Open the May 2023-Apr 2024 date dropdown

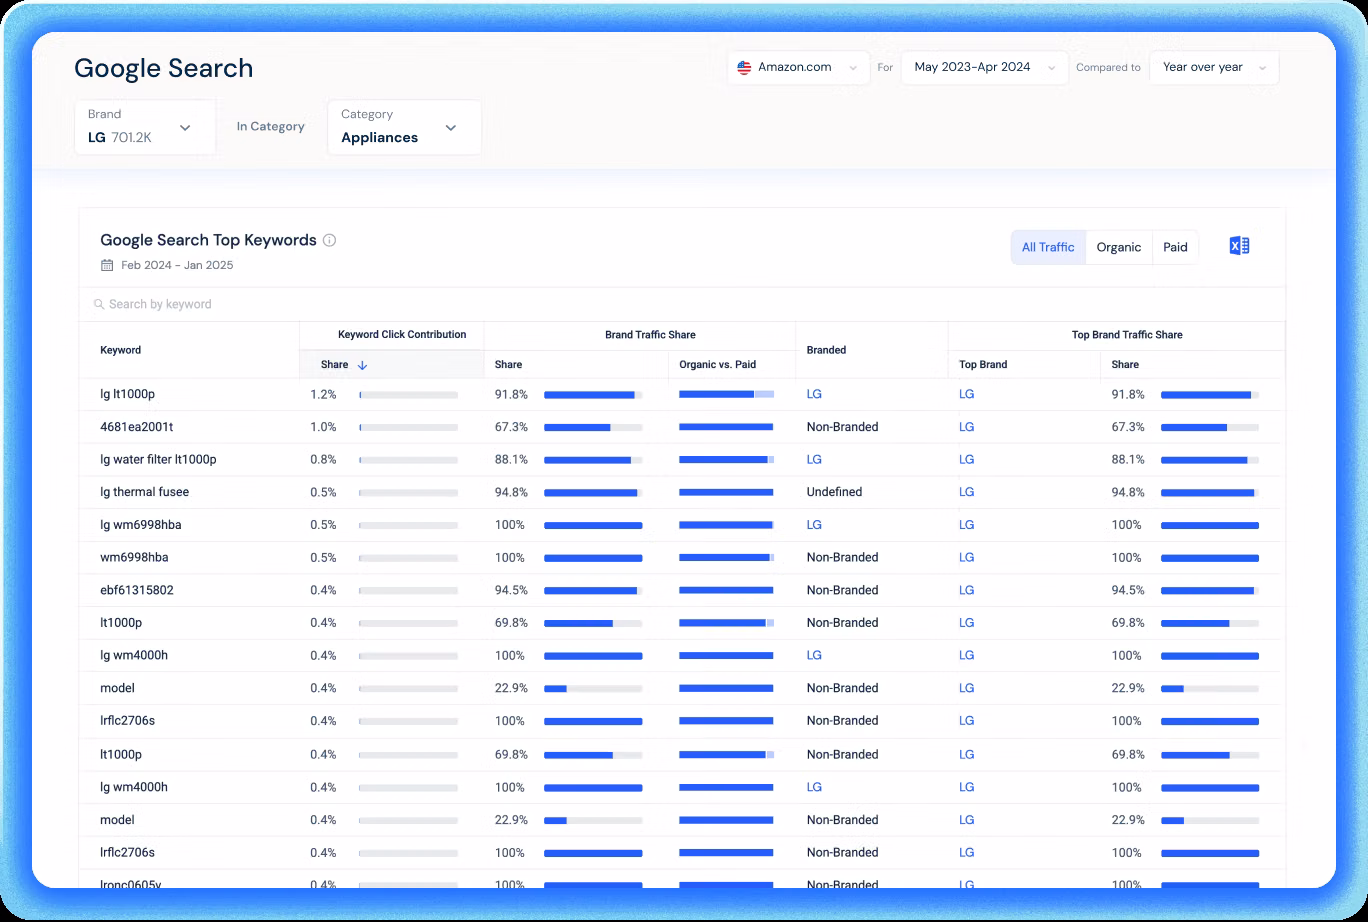click(x=984, y=68)
